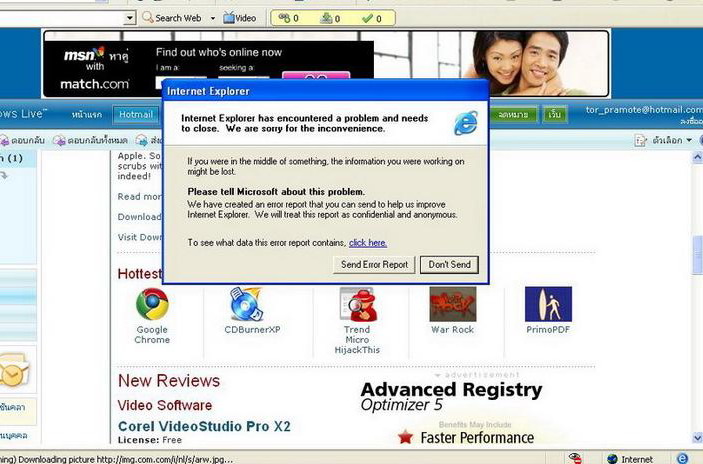Click the Trend Micro HijackThis icon

tap(357, 304)
